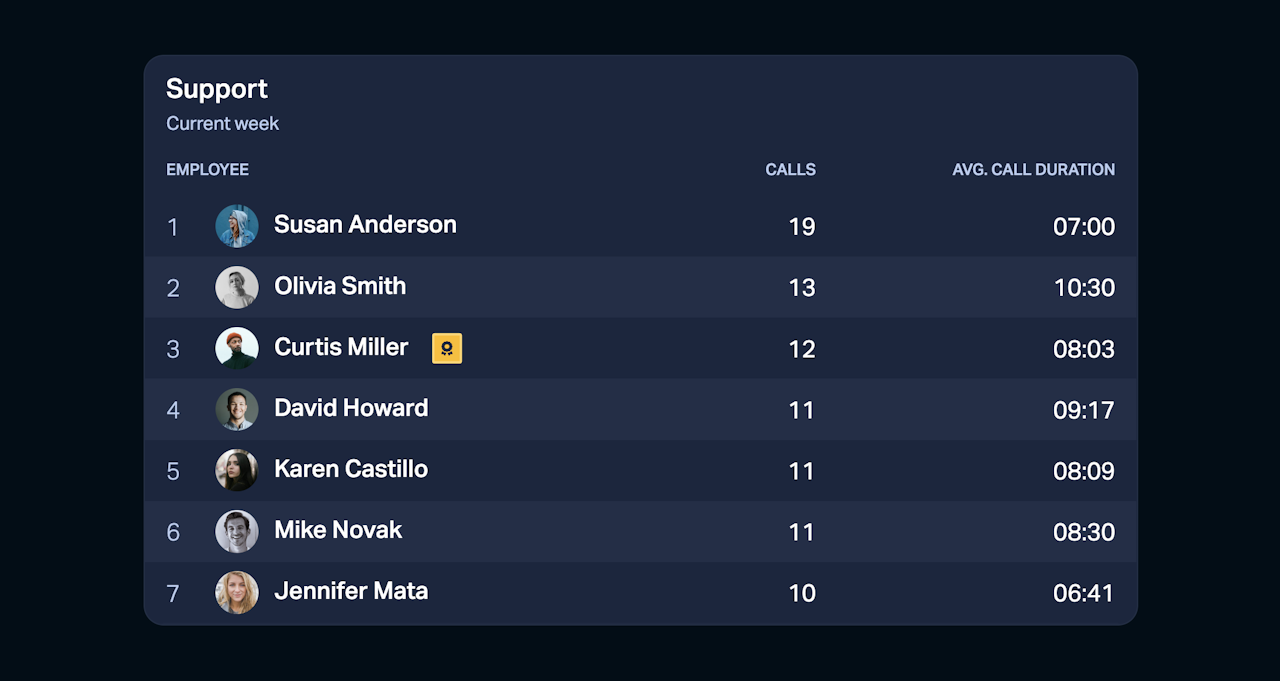The width and height of the screenshot is (1280, 681).
Task: Sort by the CALLS column header
Action: (790, 170)
